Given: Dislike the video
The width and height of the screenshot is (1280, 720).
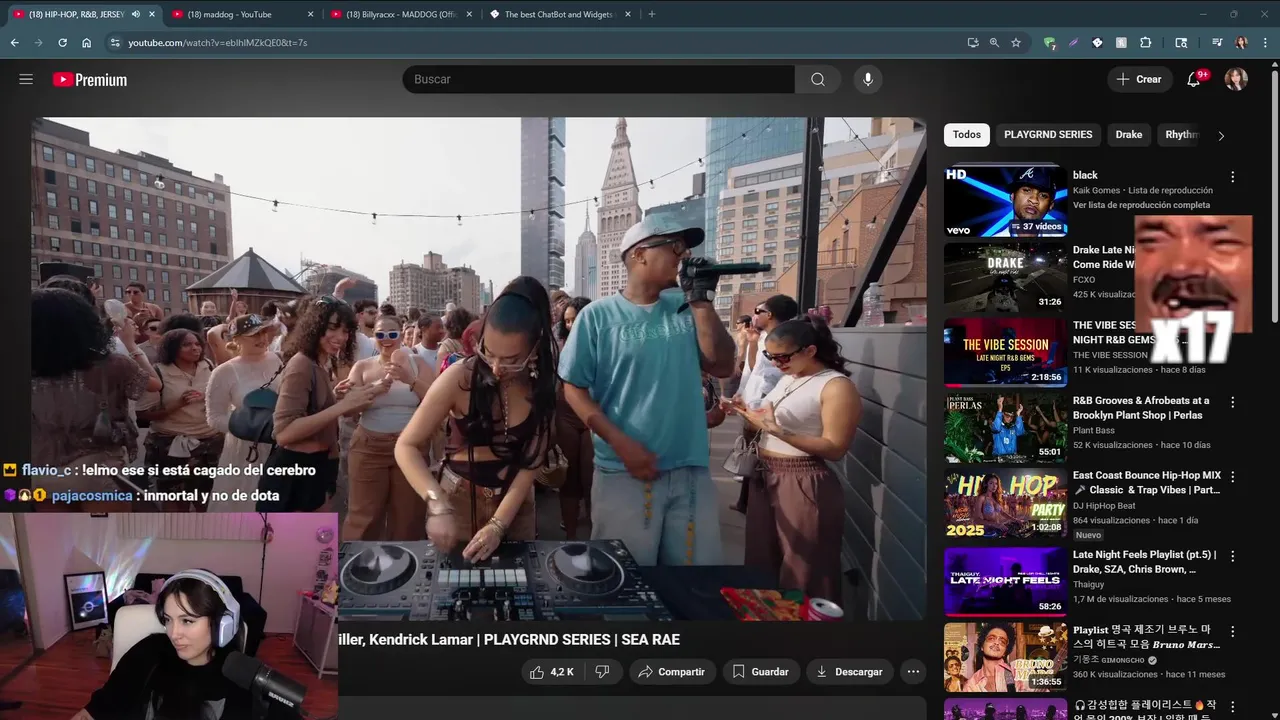Looking at the screenshot, I should (602, 672).
